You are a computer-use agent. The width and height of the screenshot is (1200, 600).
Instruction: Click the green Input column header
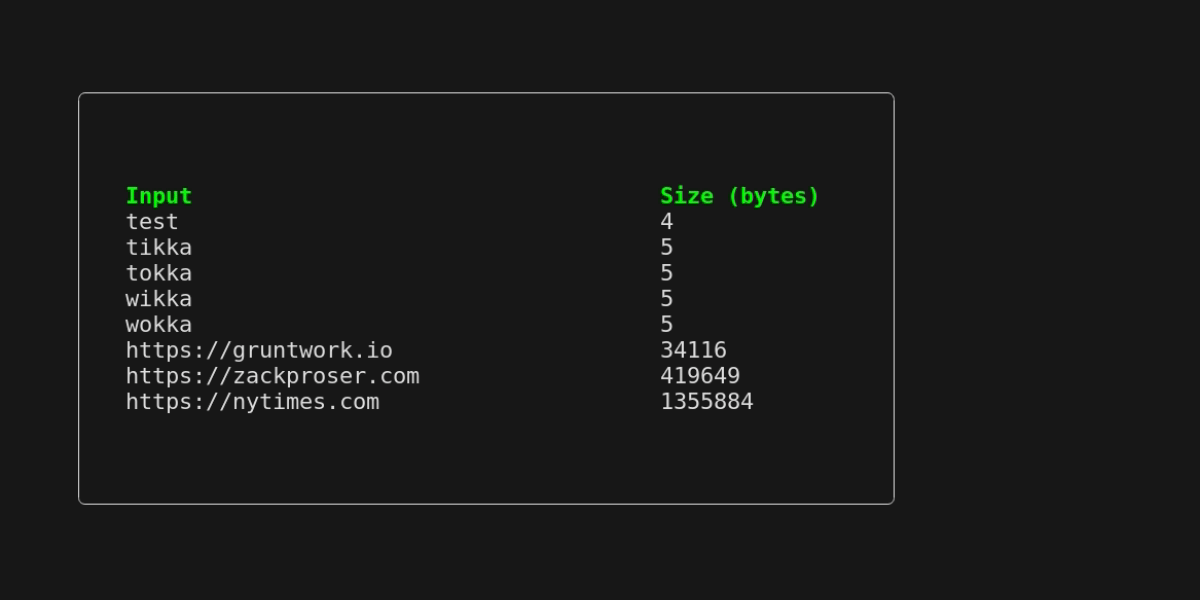pyautogui.click(x=158, y=196)
